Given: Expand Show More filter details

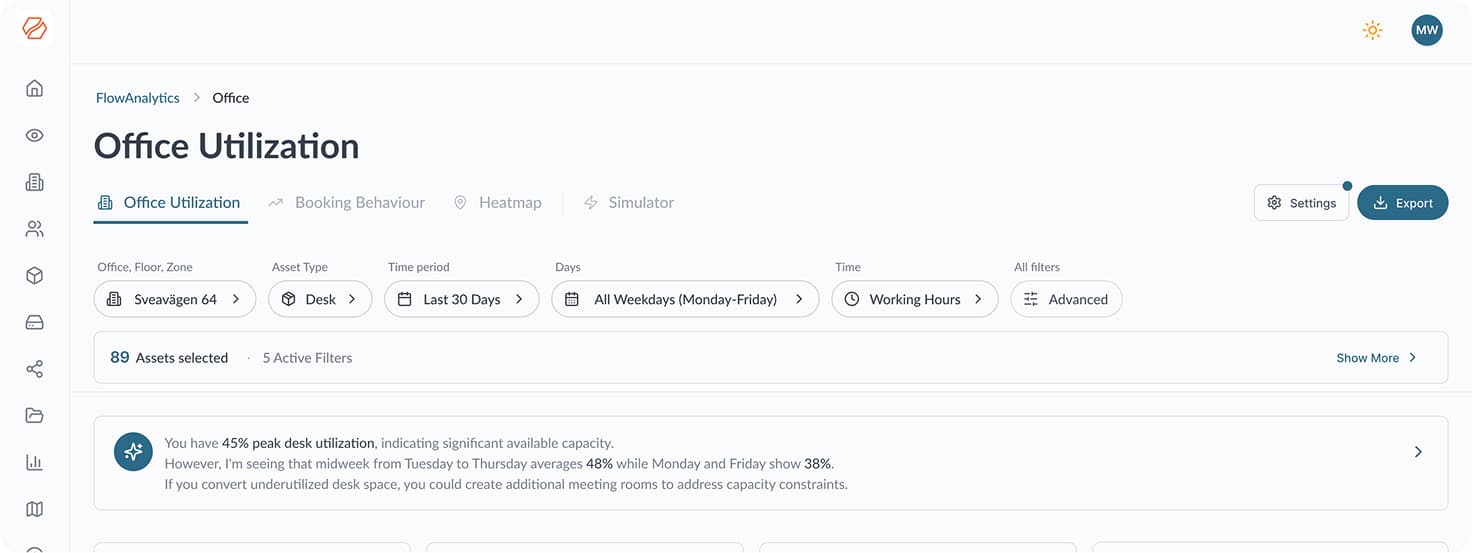Looking at the screenshot, I should point(1377,358).
